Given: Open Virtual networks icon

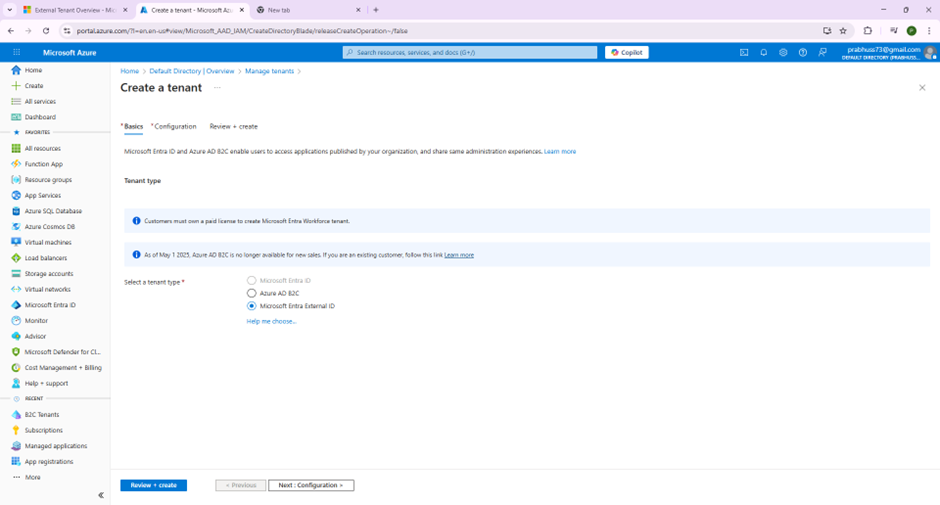Looking at the screenshot, I should click(x=16, y=289).
